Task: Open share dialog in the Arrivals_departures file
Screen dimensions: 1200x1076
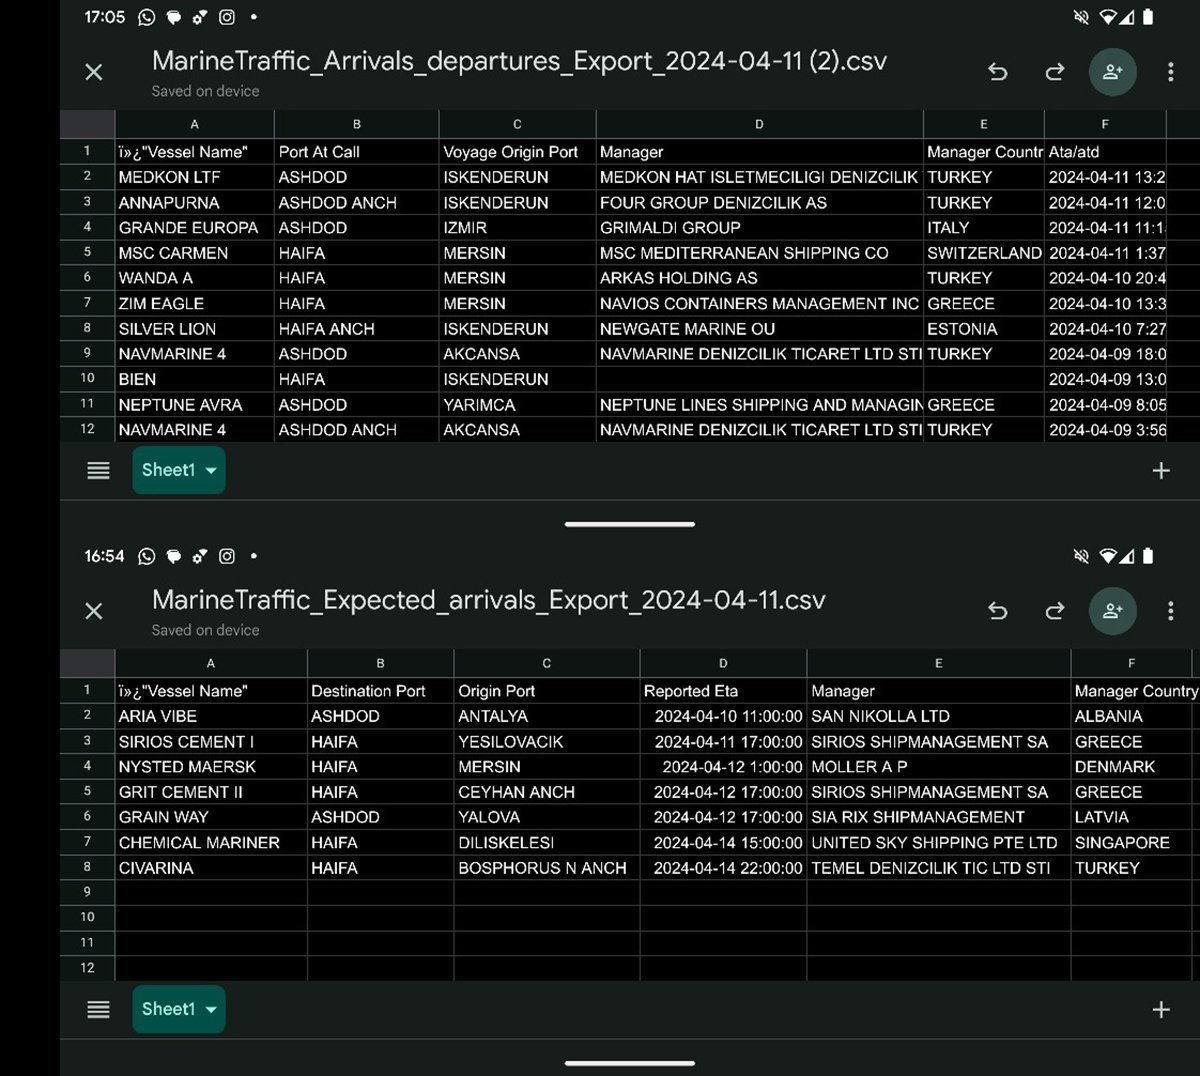Action: click(x=1113, y=72)
